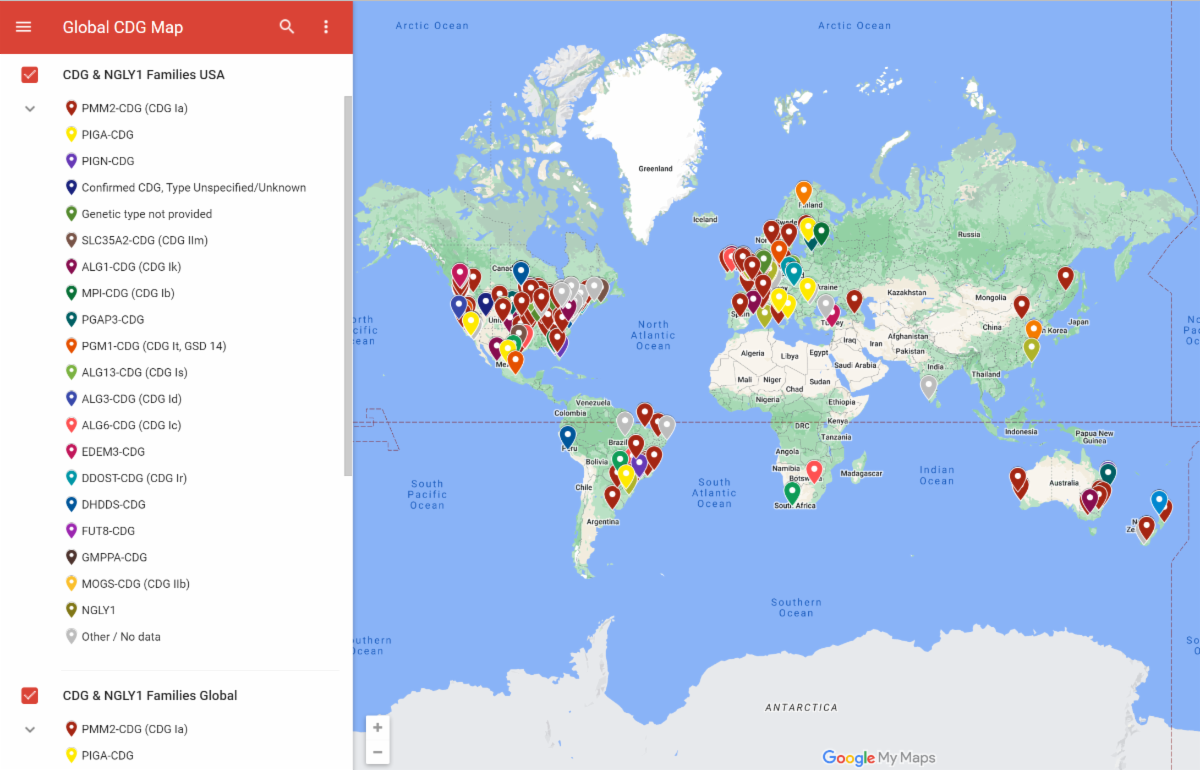Click the orange pin at South Korea
The height and width of the screenshot is (770, 1200).
pyautogui.click(x=1034, y=329)
